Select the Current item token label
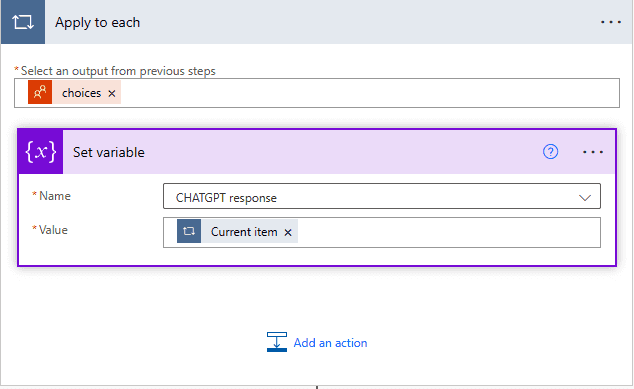The height and width of the screenshot is (389, 634). pyautogui.click(x=244, y=232)
